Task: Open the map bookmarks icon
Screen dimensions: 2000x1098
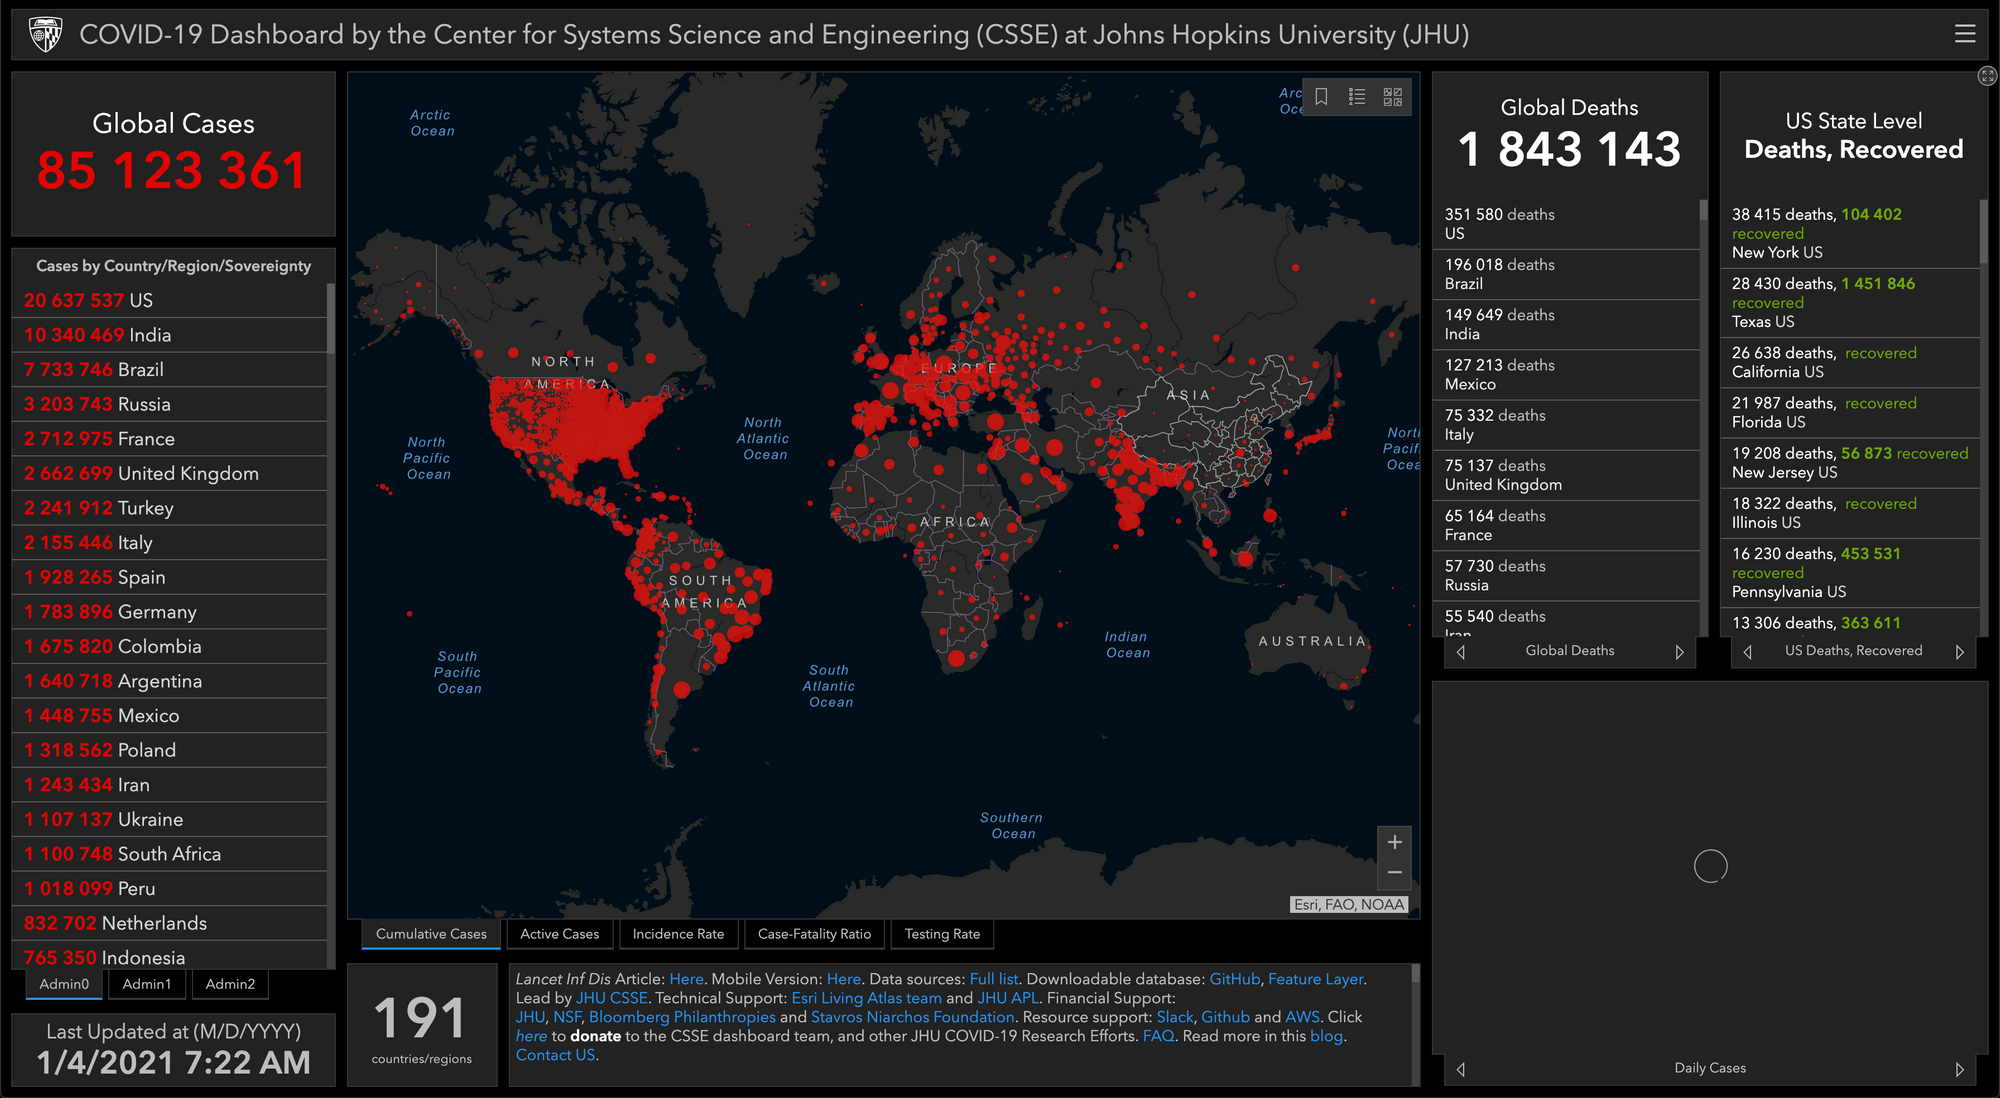Action: 1322,96
